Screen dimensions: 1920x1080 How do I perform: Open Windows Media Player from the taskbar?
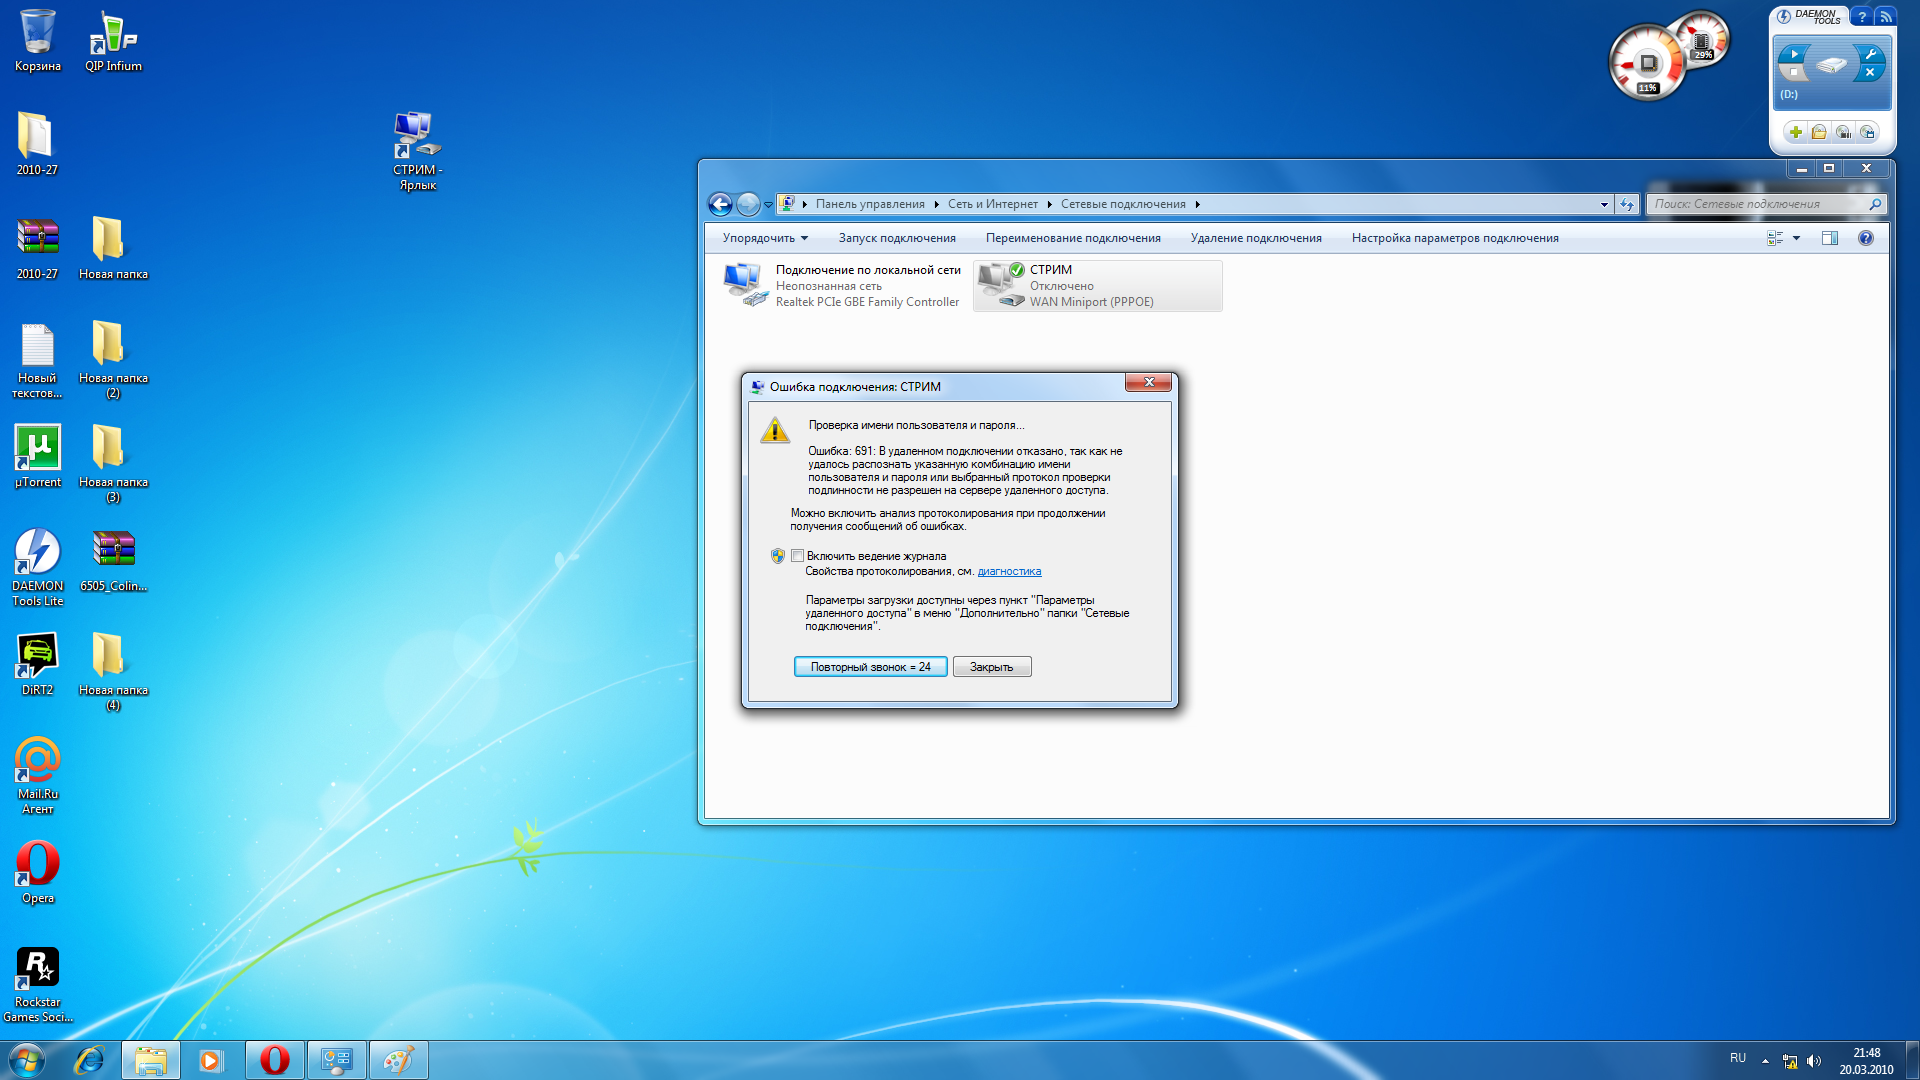click(x=211, y=1060)
